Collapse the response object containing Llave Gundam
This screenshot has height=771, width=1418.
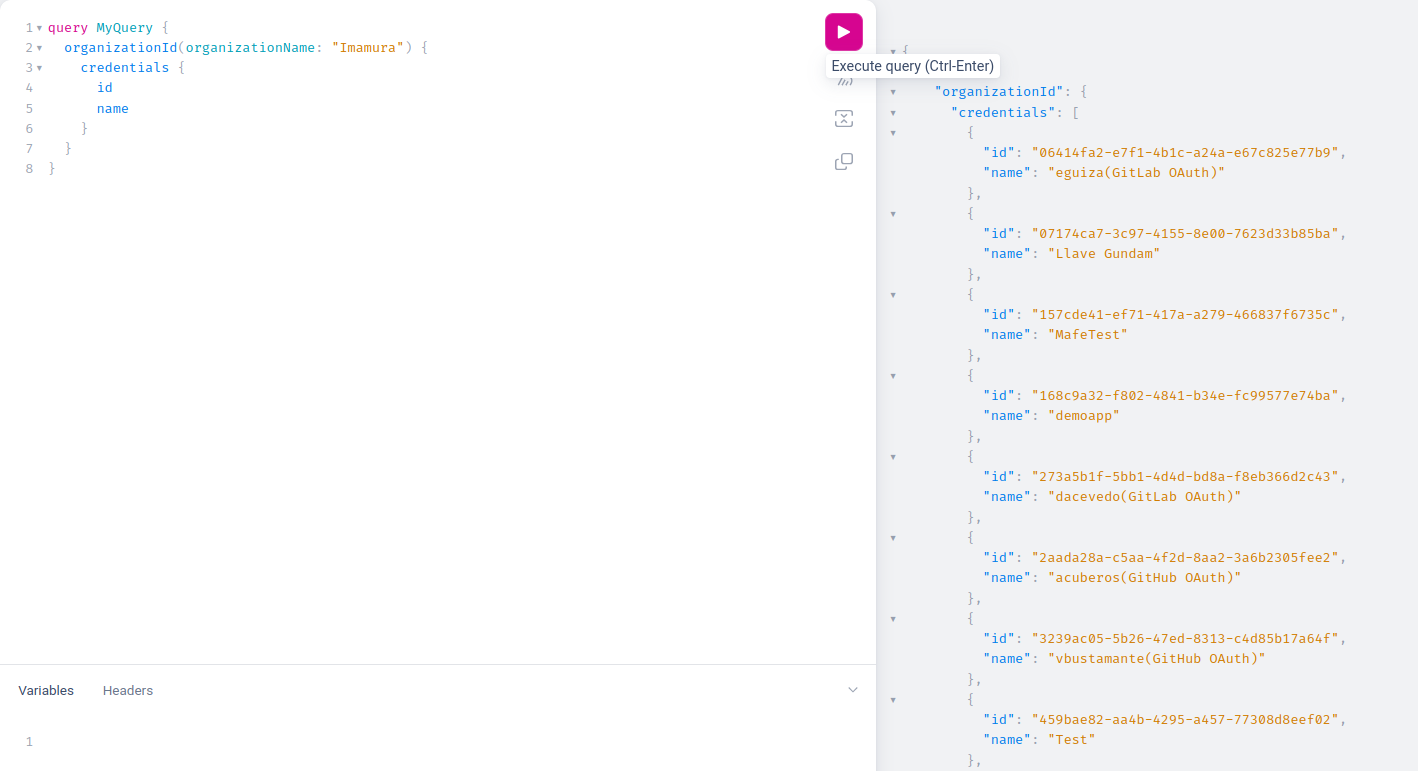[893, 213]
